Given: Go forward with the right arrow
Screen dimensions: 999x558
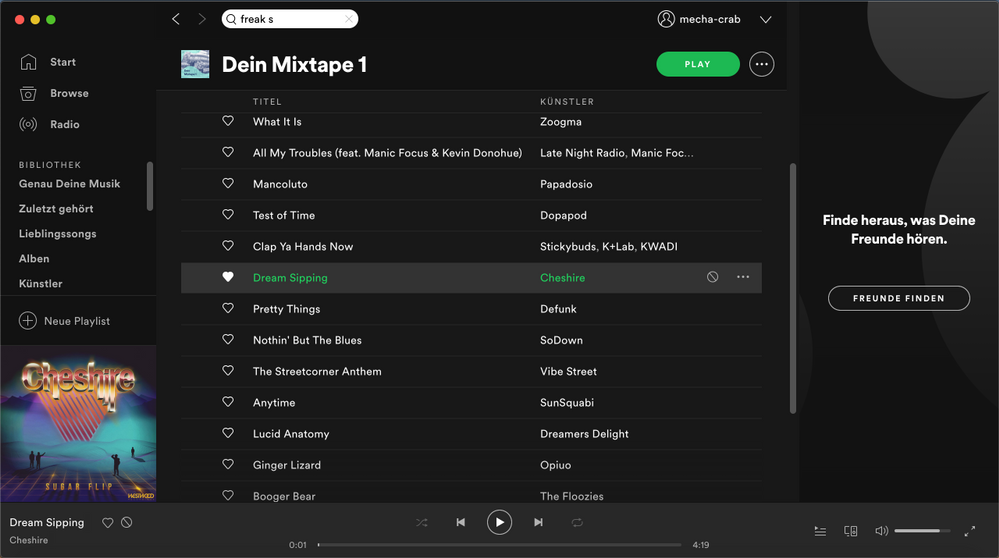Looking at the screenshot, I should pos(202,19).
